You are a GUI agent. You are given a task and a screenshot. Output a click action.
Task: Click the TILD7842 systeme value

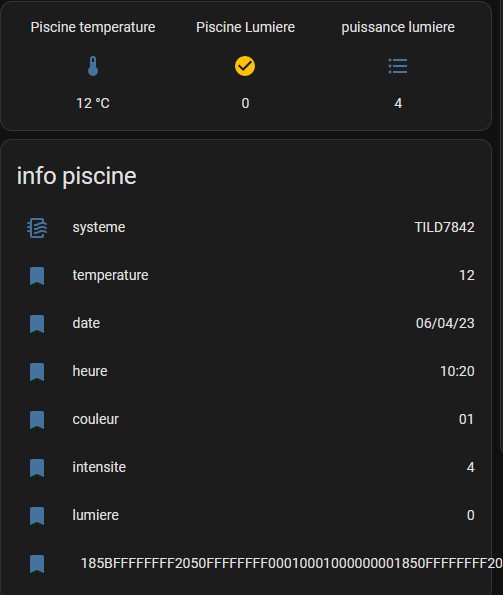(x=444, y=227)
